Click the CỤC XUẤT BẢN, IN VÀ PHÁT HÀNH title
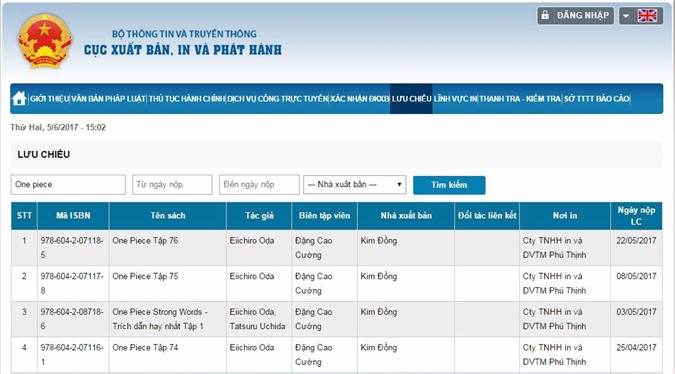This screenshot has width=675, height=374. (x=183, y=50)
